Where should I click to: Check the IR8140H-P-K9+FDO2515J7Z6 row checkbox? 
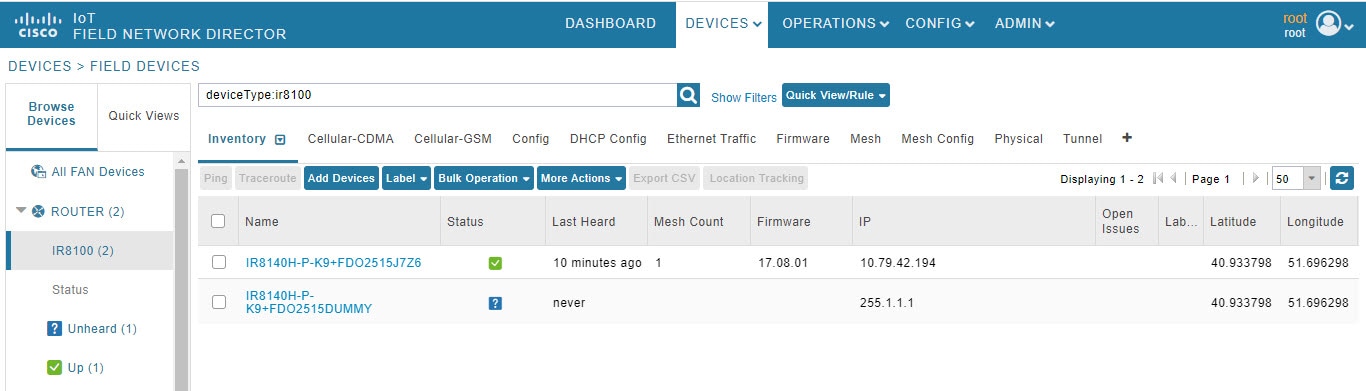coord(218,262)
